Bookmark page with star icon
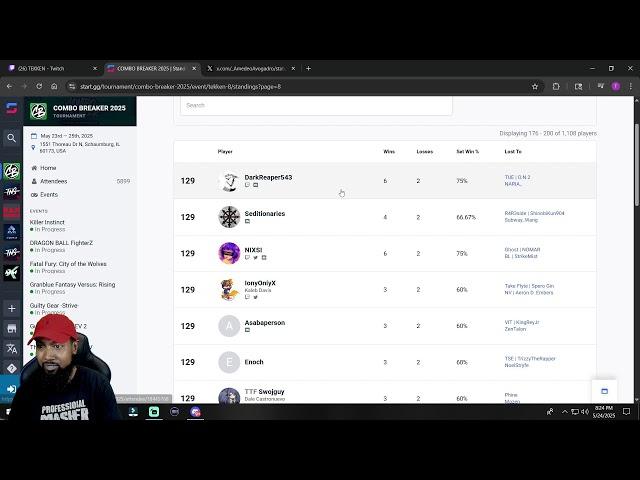This screenshot has width=640, height=480. pos(535,87)
